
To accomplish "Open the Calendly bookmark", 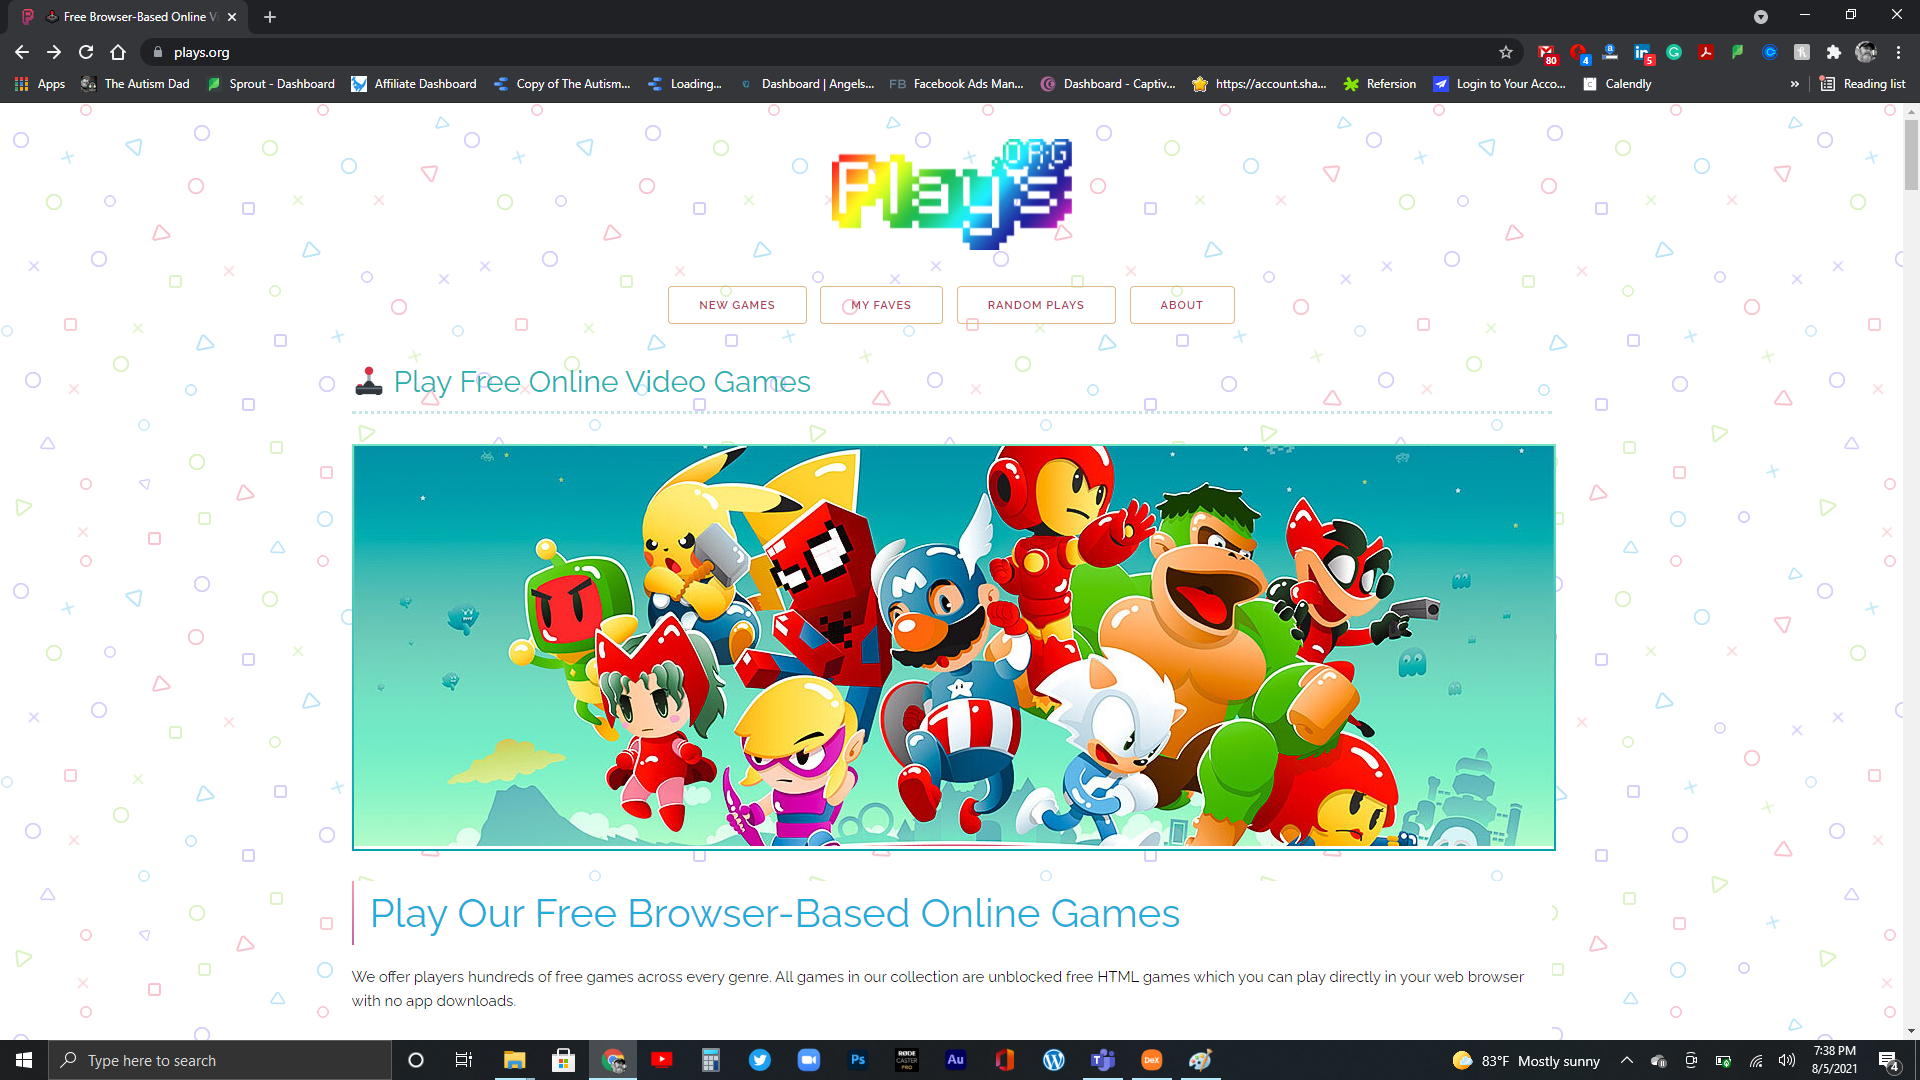I will 1617,84.
